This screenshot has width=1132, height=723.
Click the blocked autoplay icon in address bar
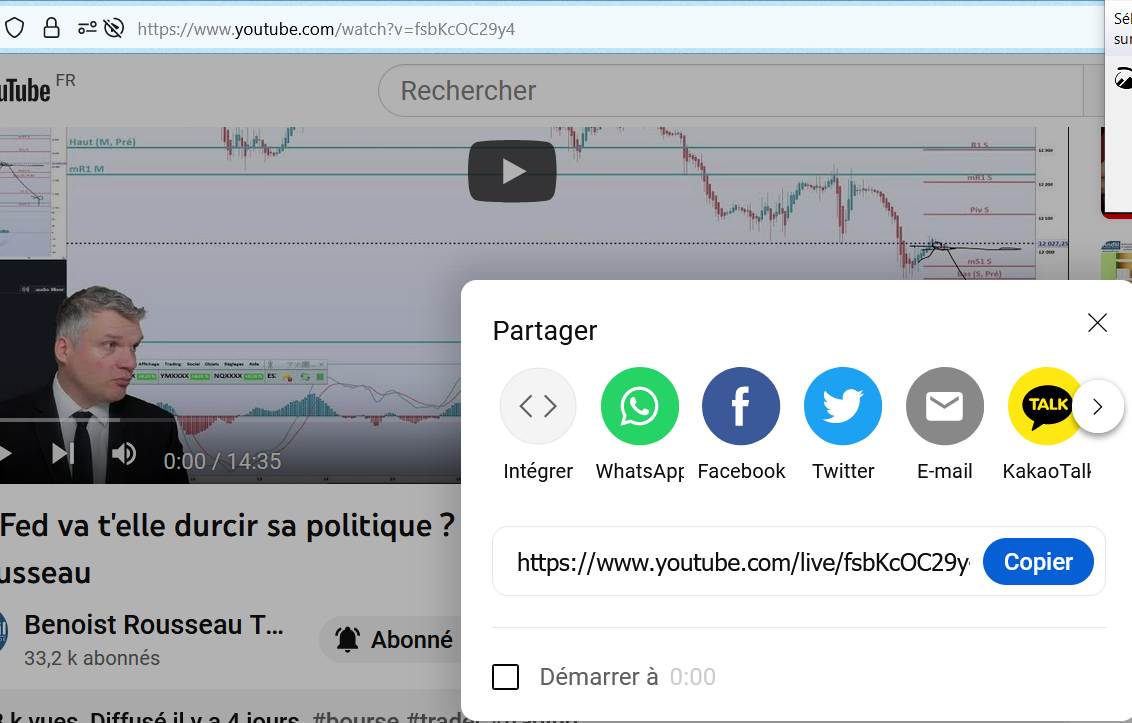(114, 28)
